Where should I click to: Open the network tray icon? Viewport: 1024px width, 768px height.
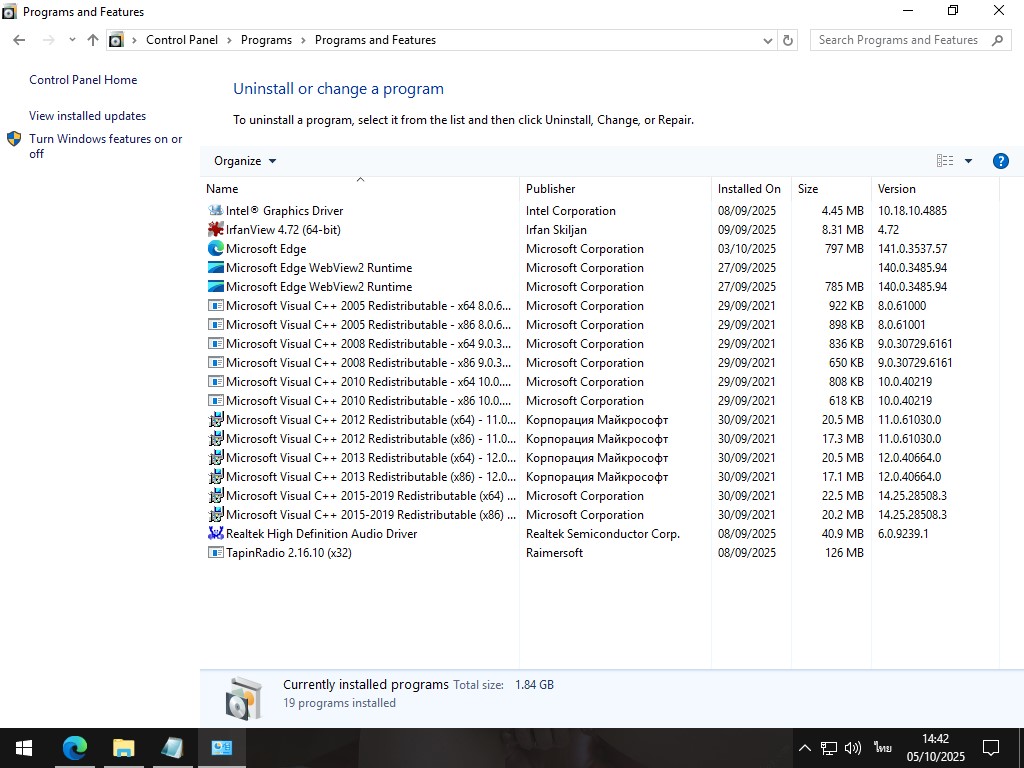pyautogui.click(x=829, y=748)
